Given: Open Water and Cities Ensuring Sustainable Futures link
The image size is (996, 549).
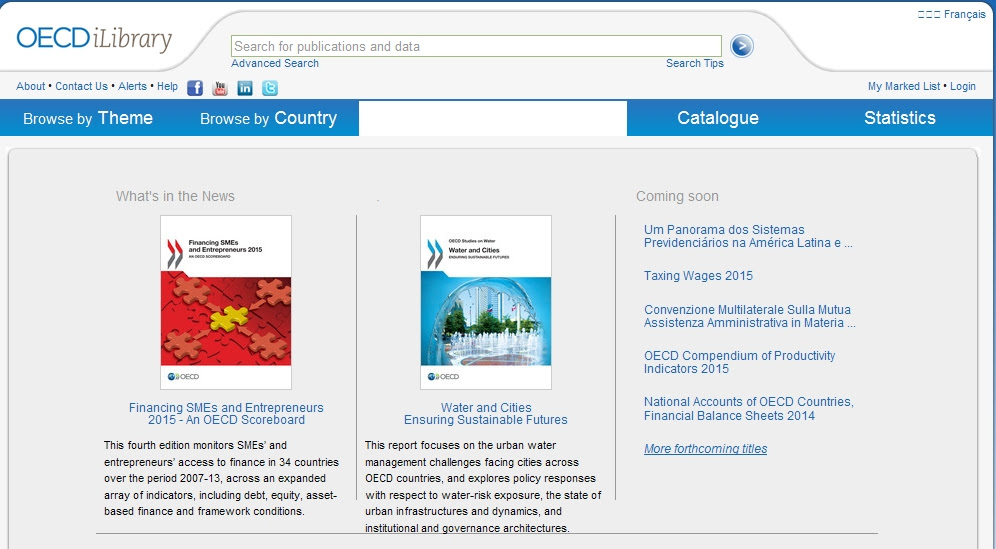Looking at the screenshot, I should point(486,414).
